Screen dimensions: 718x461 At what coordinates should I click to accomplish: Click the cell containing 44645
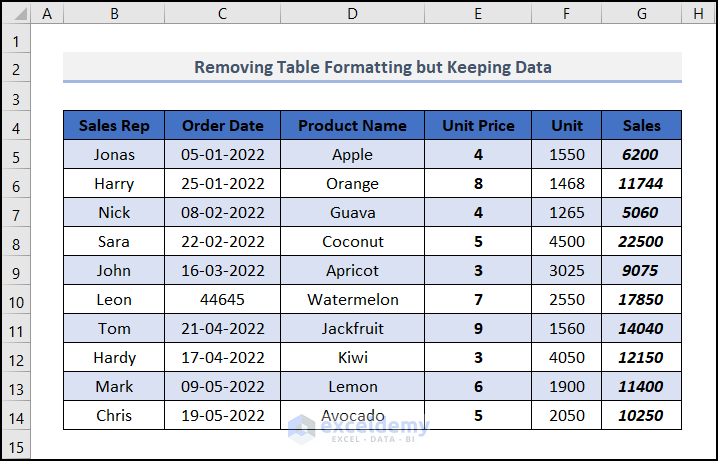click(x=223, y=300)
